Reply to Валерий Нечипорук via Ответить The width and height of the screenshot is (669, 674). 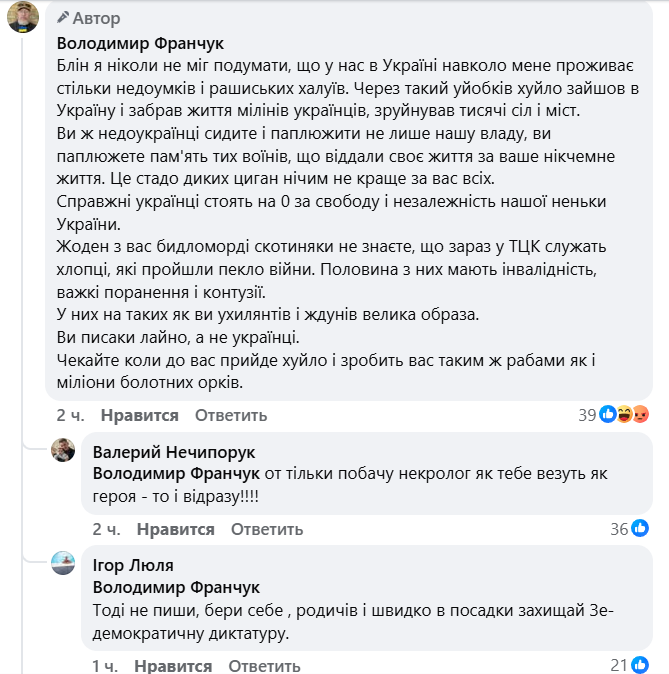coord(267,529)
